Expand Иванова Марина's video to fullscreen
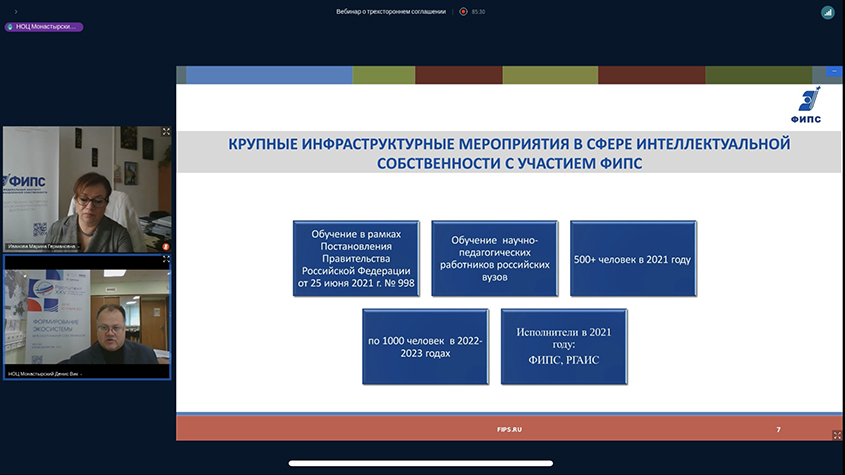845x475 pixels. click(x=166, y=132)
